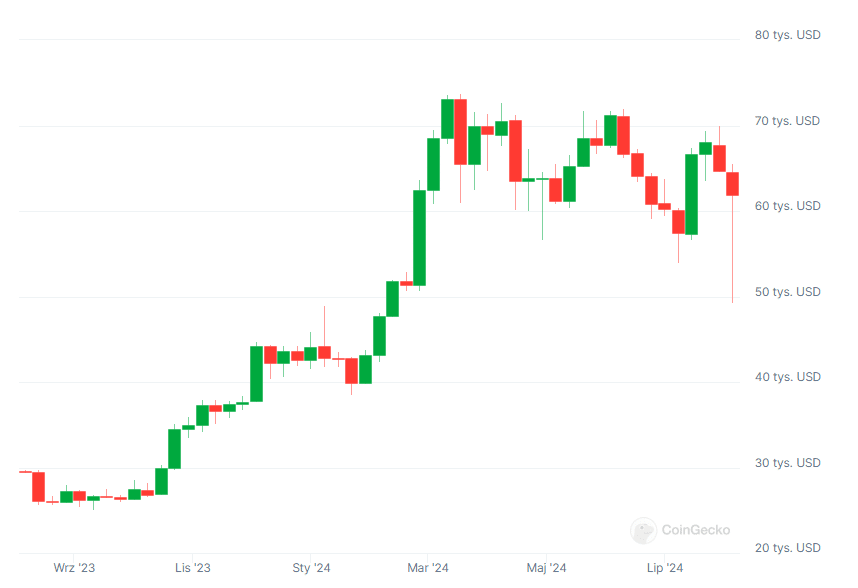Select the Lis '23 date label
This screenshot has width=858, height=588.
[192, 568]
